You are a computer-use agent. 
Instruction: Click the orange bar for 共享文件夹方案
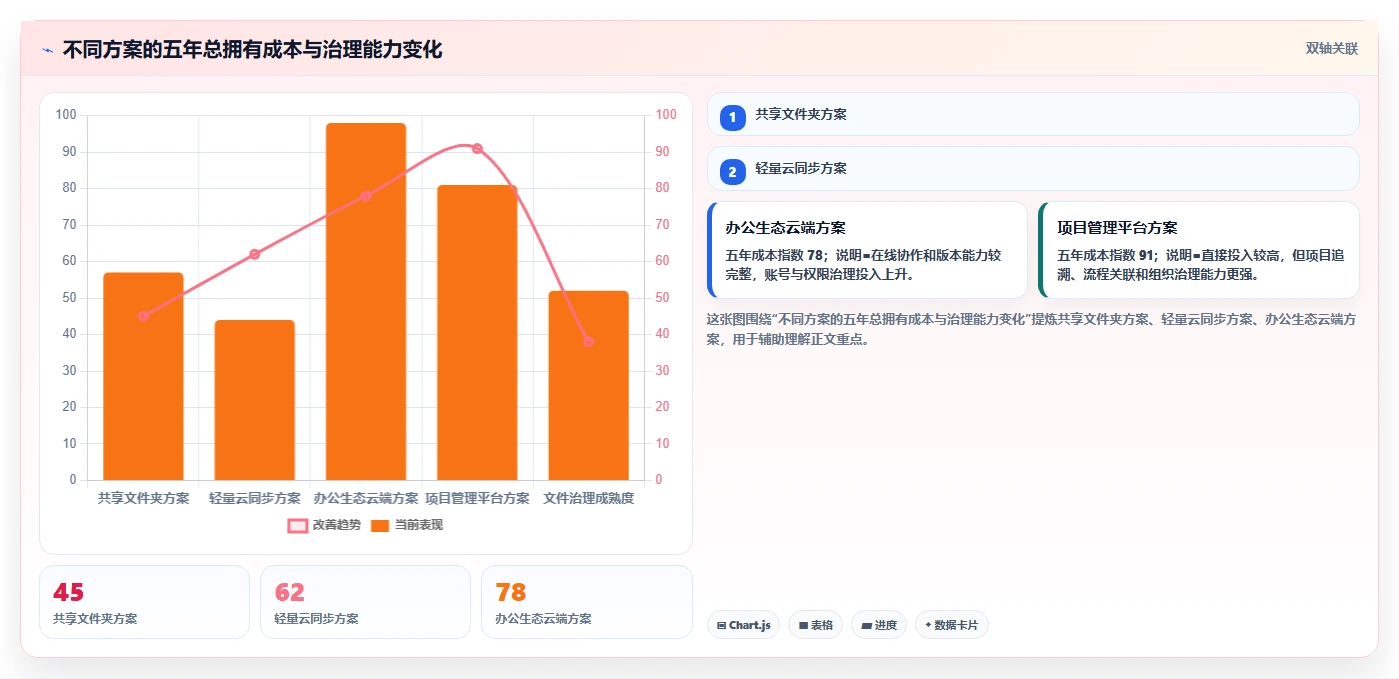tap(143, 376)
